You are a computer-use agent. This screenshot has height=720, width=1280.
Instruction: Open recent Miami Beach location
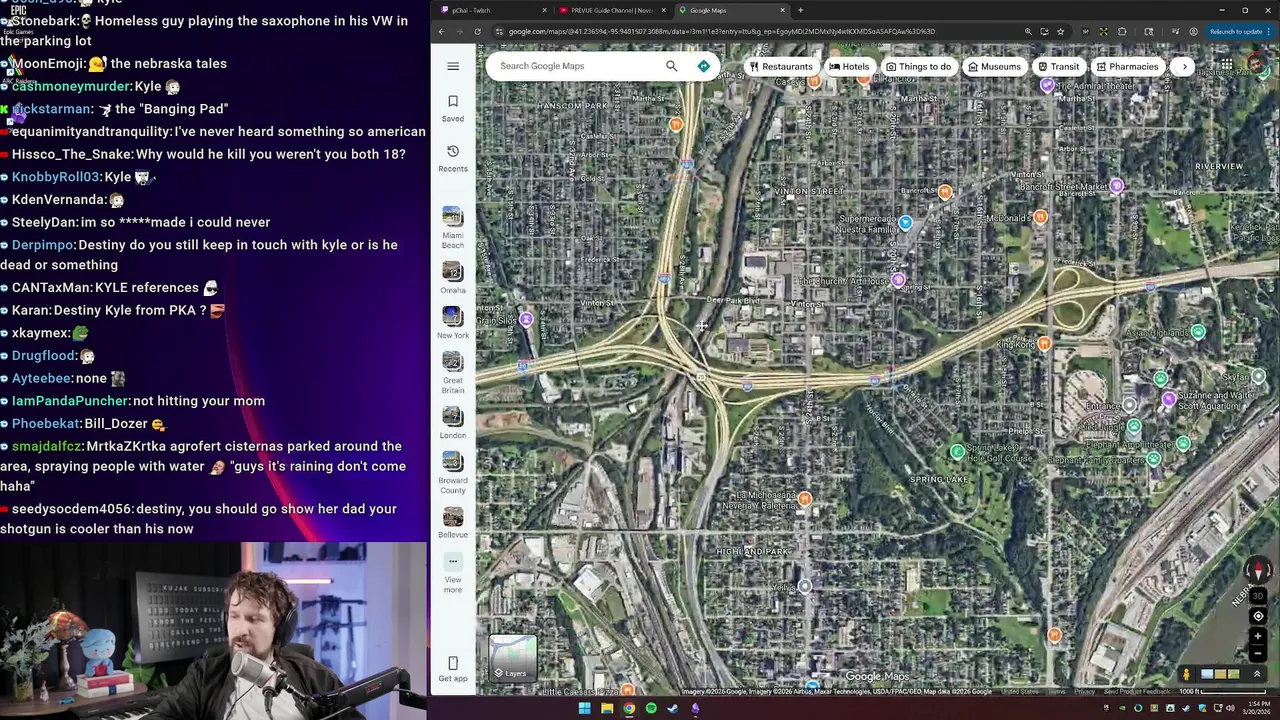[453, 228]
